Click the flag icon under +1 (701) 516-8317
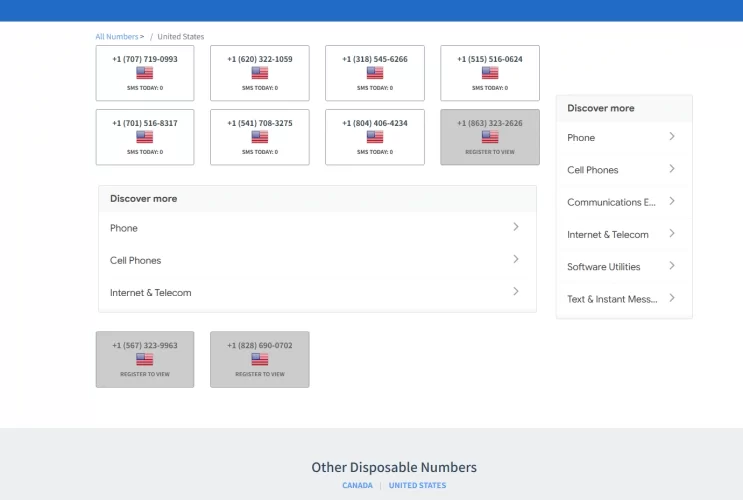743x500 pixels. coord(145,137)
